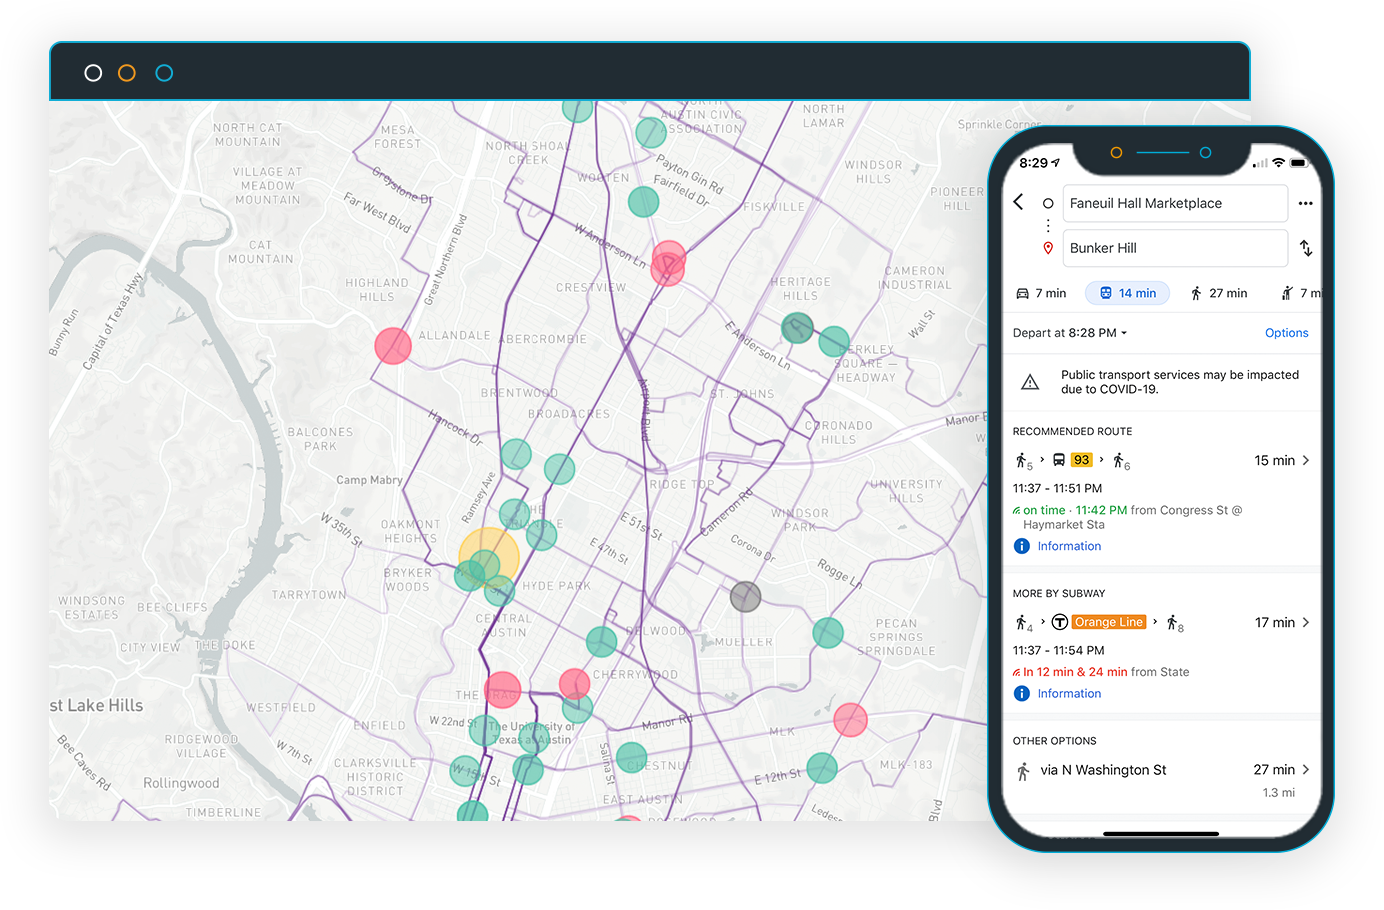Screen dimensions: 1384x910
Task: Click the swap origin and destination icon
Action: pyautogui.click(x=1306, y=248)
